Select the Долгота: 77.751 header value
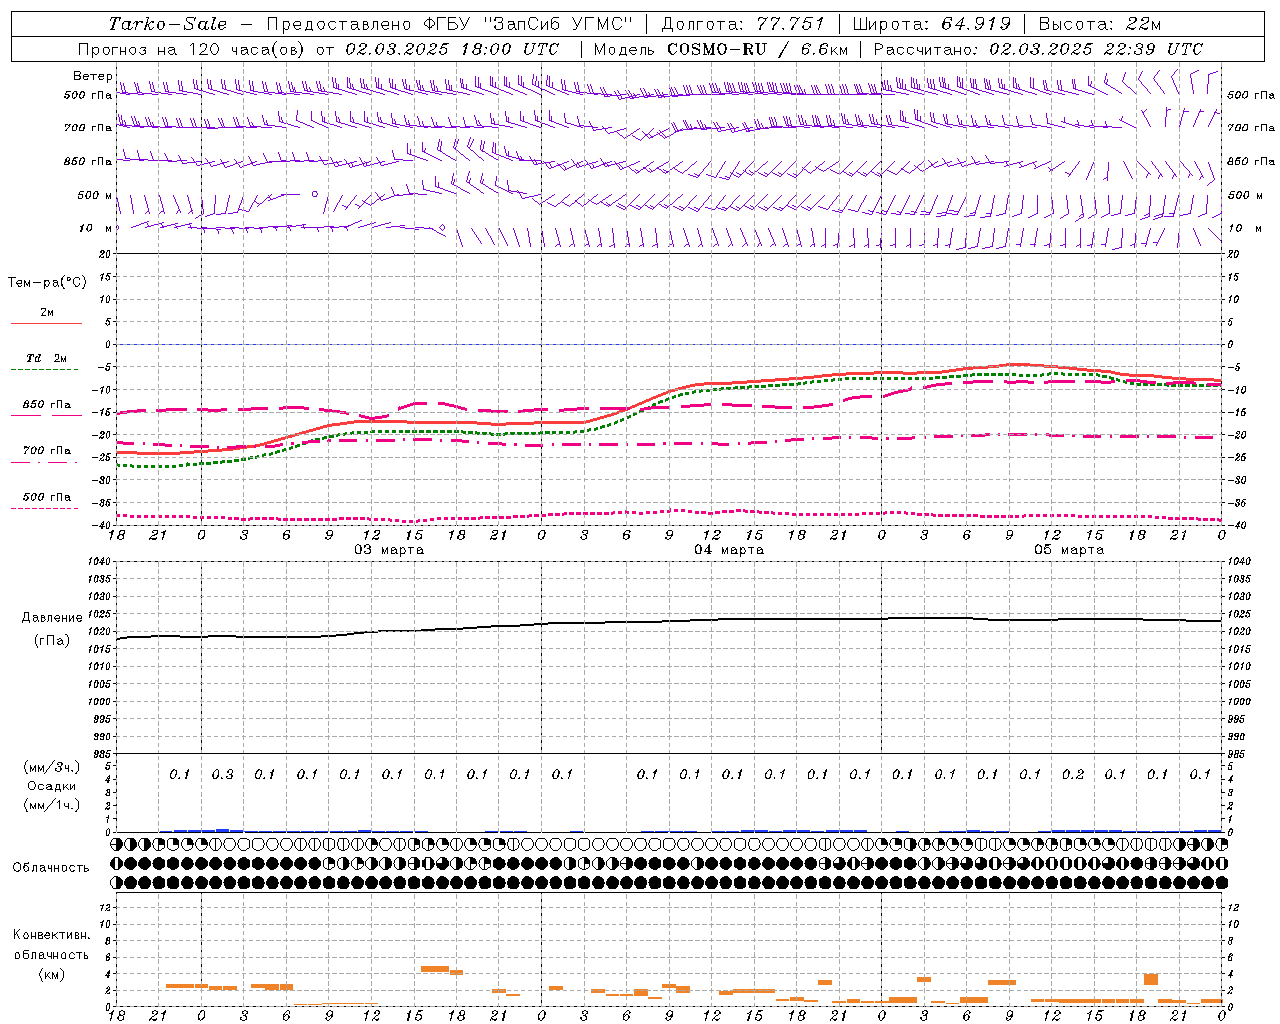 click(x=743, y=24)
